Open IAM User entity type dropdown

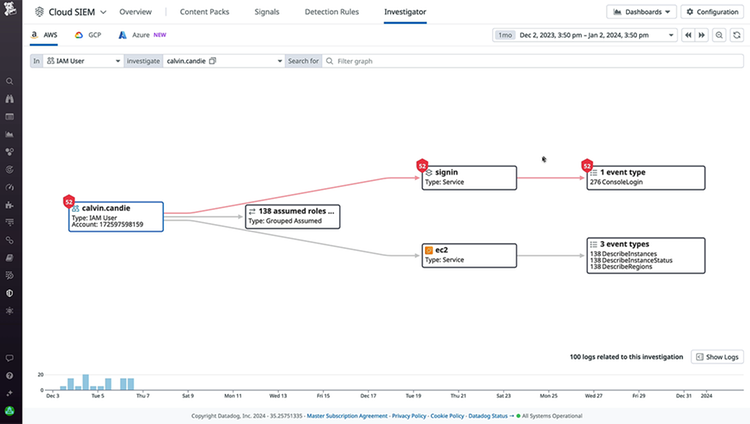(x=83, y=61)
